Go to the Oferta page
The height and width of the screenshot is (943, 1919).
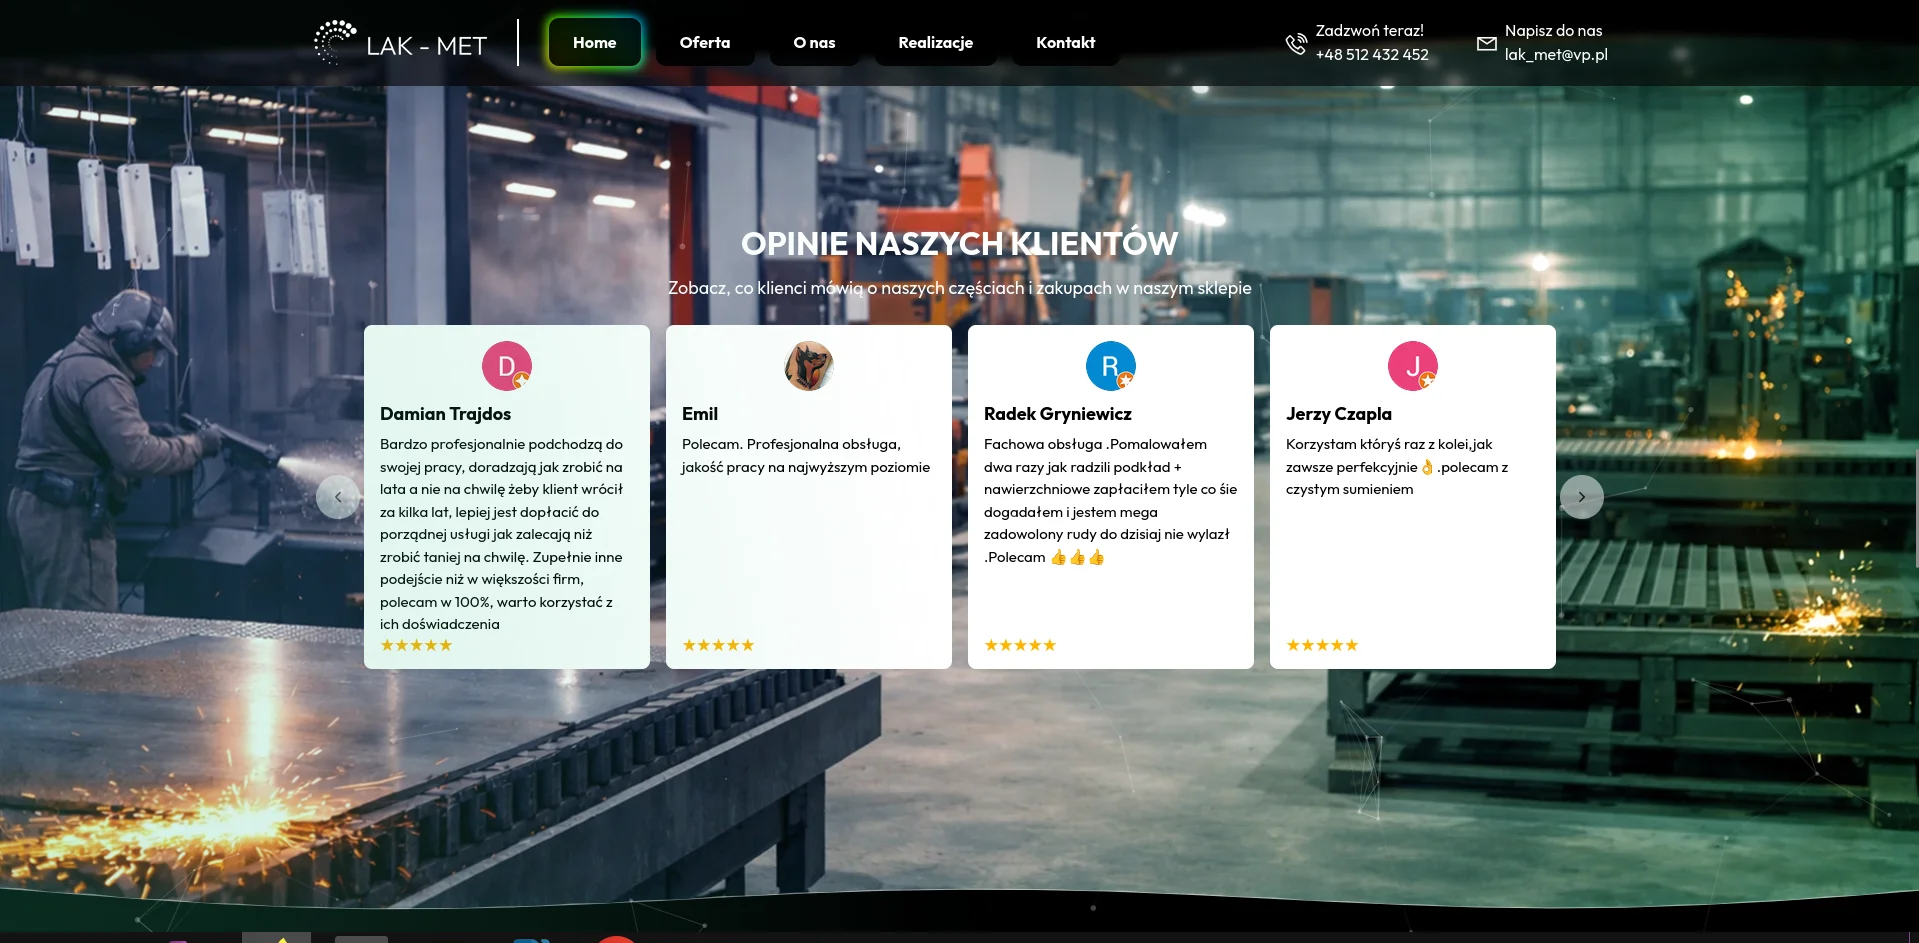coord(704,43)
